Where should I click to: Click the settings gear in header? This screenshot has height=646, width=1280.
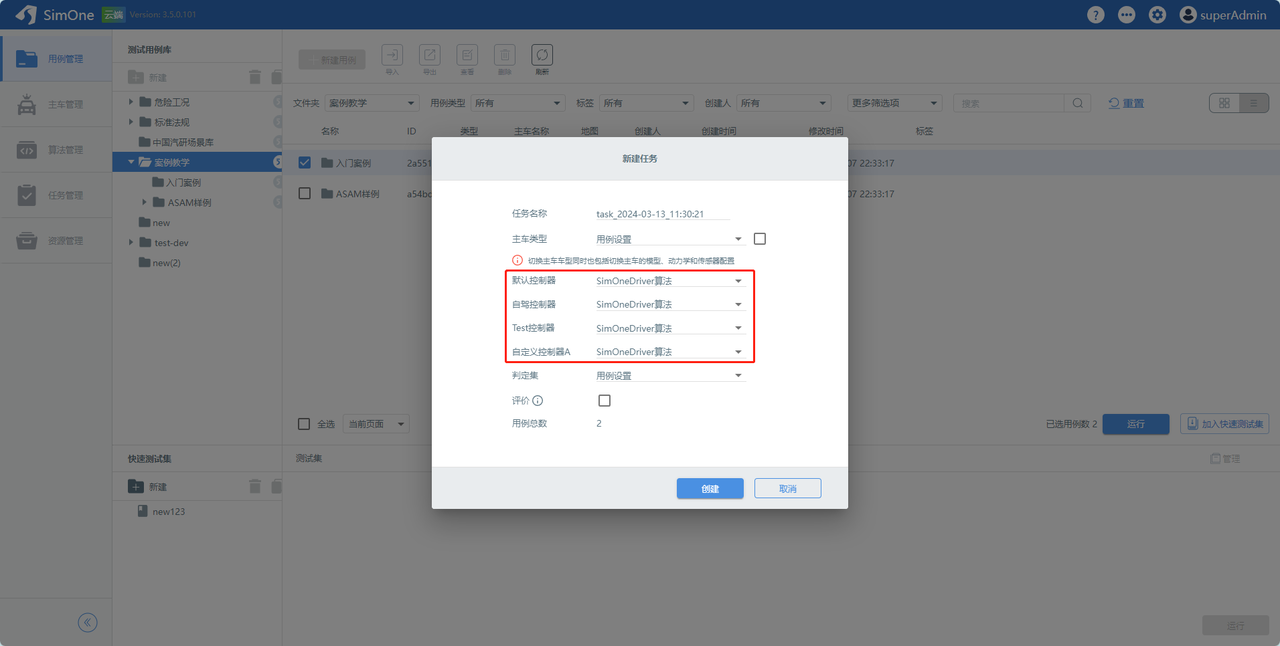pos(1157,15)
